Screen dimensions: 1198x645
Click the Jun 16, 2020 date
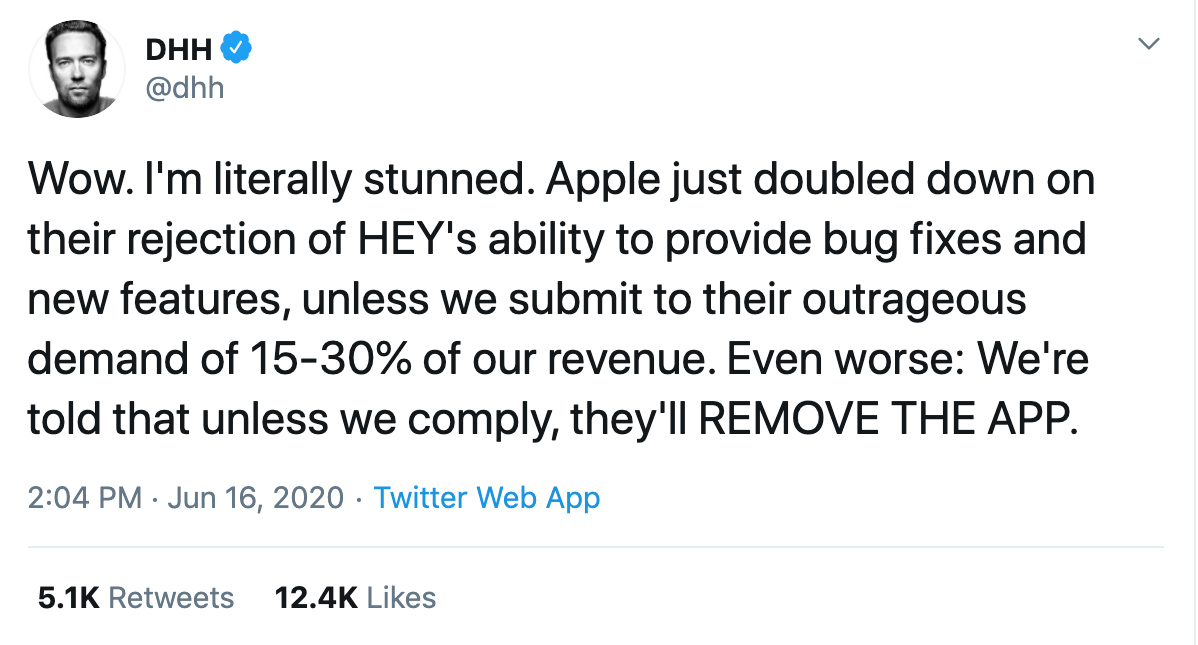tap(255, 498)
